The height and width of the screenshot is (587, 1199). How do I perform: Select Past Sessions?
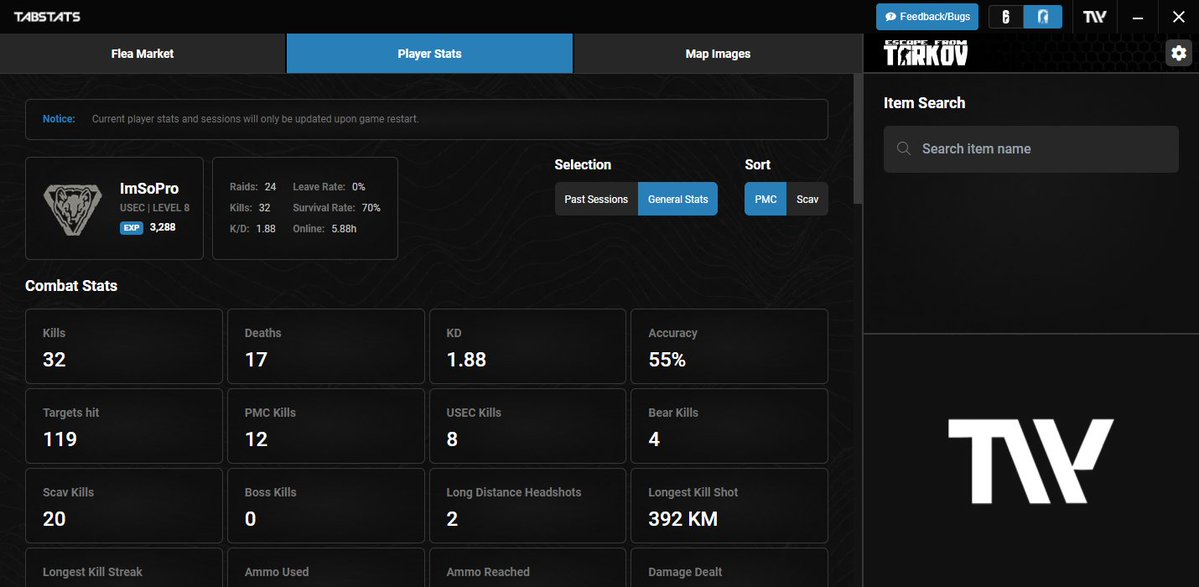click(596, 199)
